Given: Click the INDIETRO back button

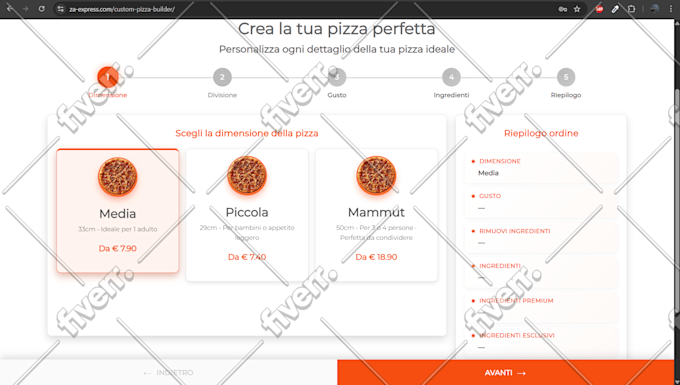Looking at the screenshot, I should pos(168,372).
